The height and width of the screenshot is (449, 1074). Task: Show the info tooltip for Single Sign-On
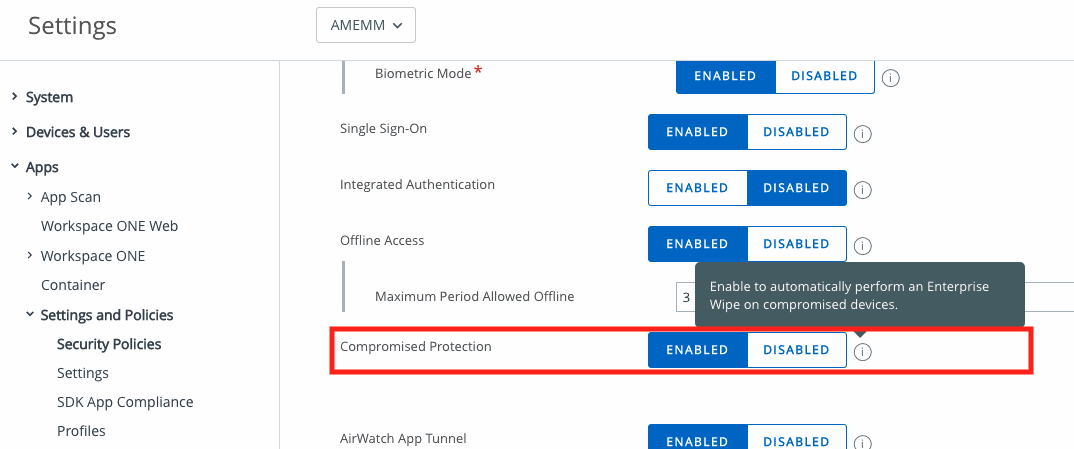pos(863,133)
